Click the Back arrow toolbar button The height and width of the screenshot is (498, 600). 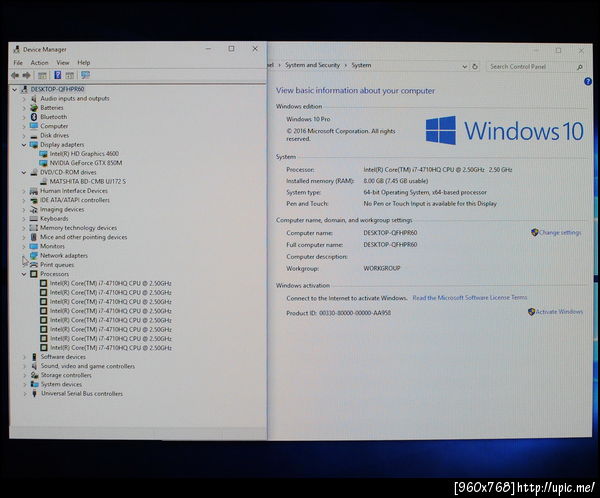(15, 75)
